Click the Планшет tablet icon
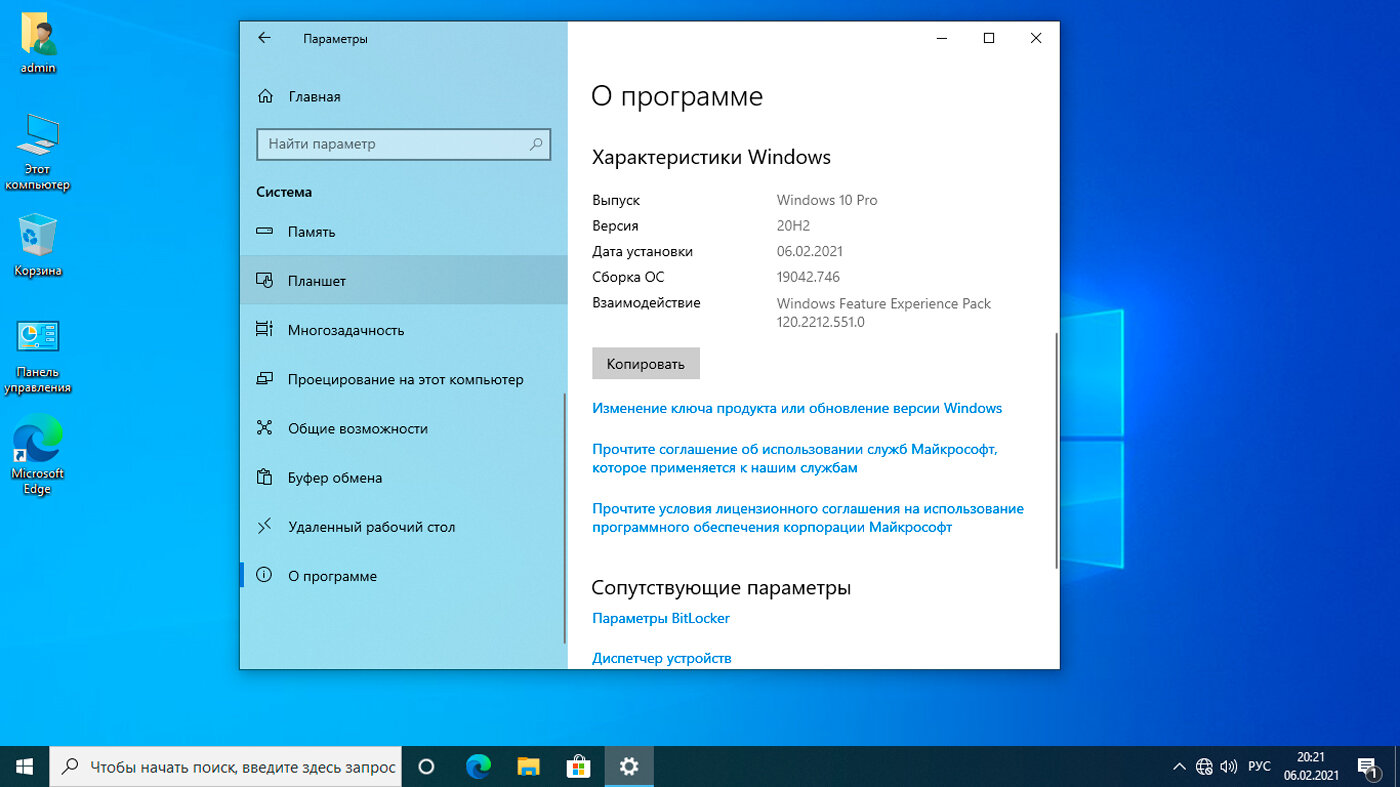 (x=264, y=281)
